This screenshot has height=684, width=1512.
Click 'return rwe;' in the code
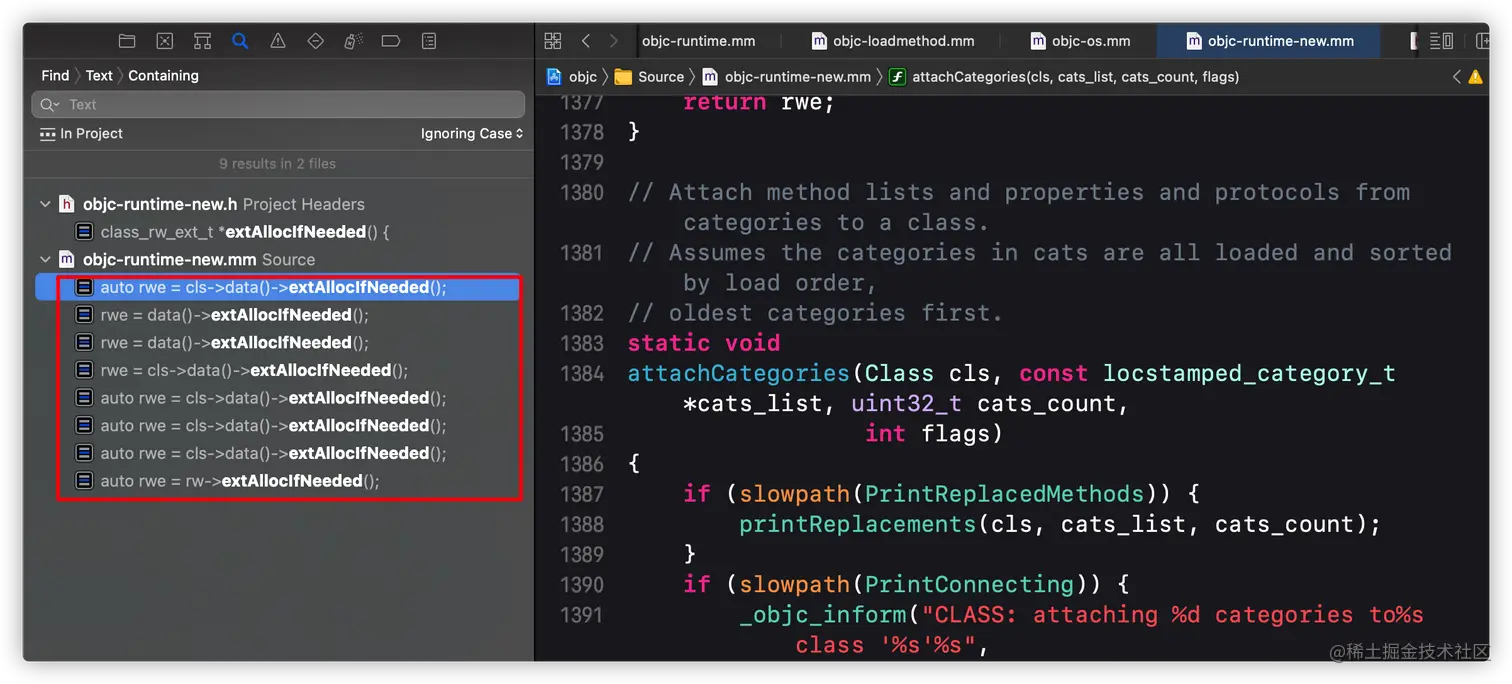tap(759, 102)
